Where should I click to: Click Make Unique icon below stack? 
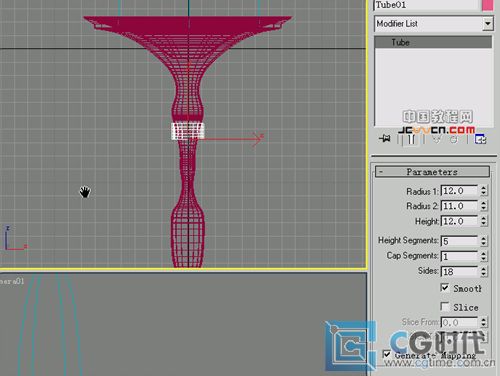(x=436, y=139)
